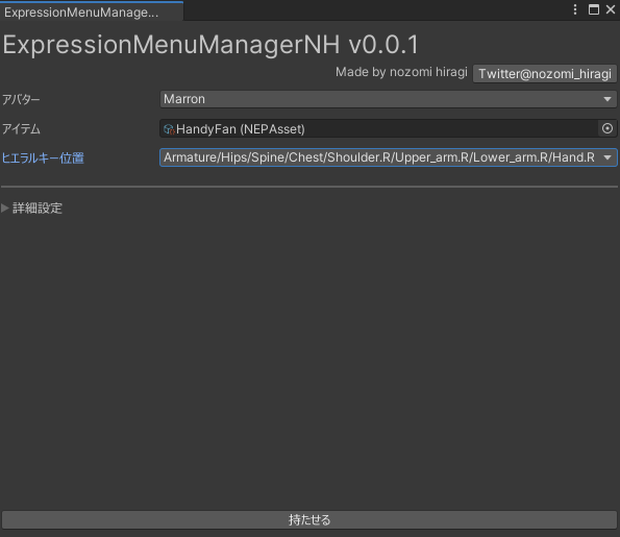Image resolution: width=620 pixels, height=537 pixels.
Task: Click the HandyFan (NEPAsset) item field
Action: [x=388, y=129]
